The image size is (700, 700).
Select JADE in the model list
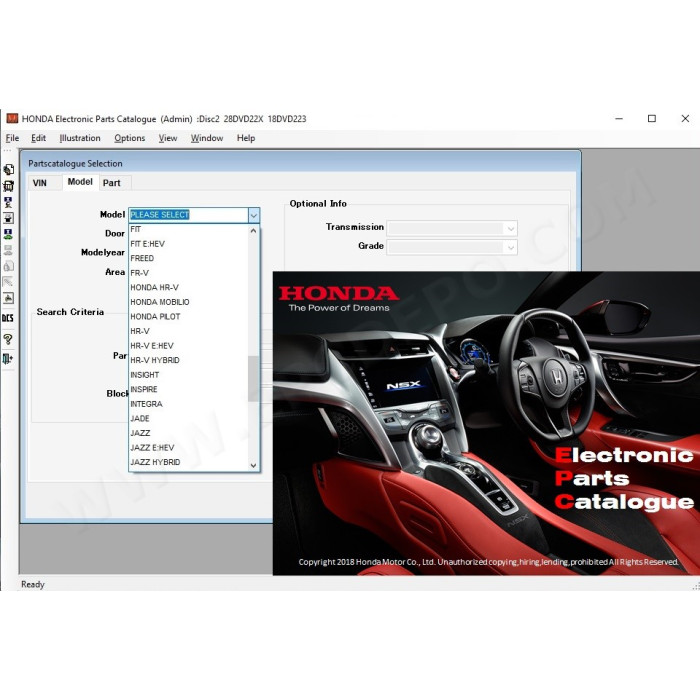pos(188,418)
